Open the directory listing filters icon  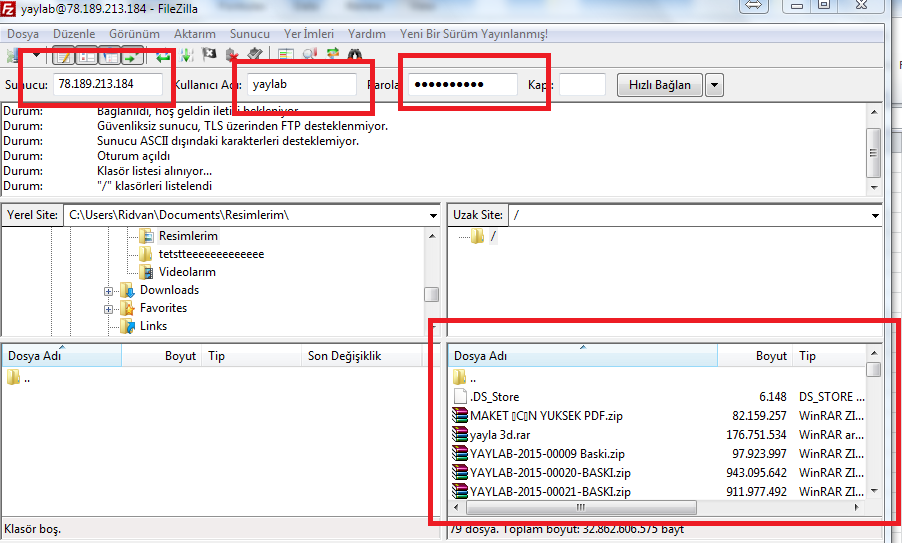point(286,55)
